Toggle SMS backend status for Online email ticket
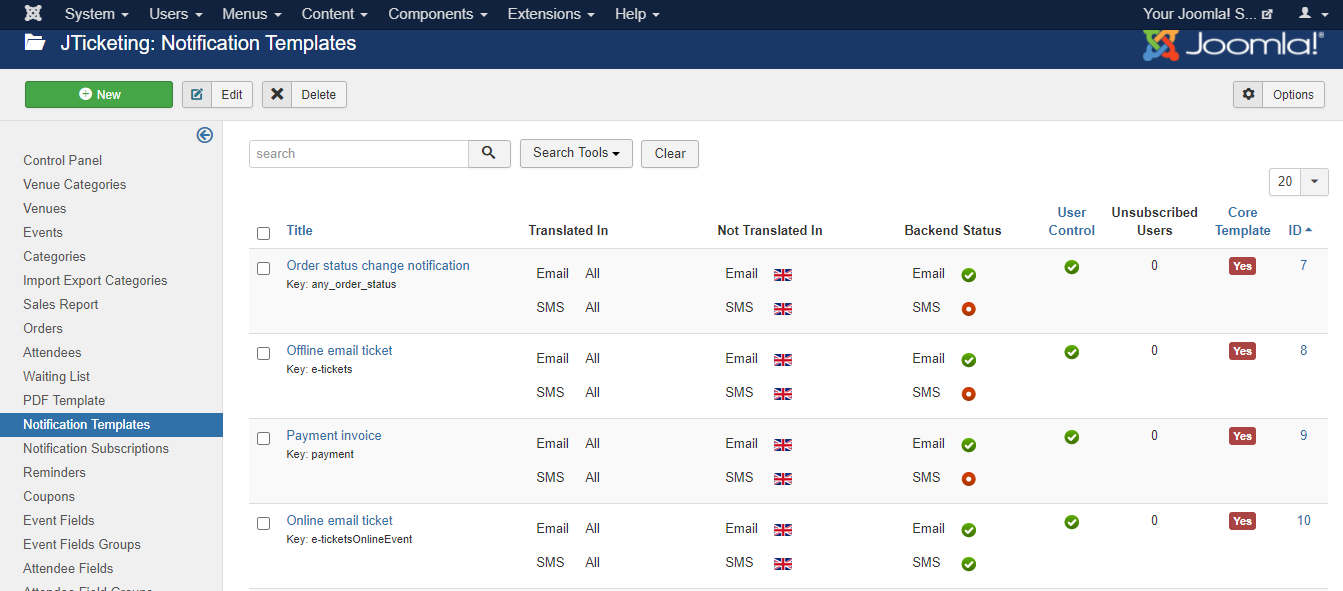The width and height of the screenshot is (1343, 591). [968, 564]
